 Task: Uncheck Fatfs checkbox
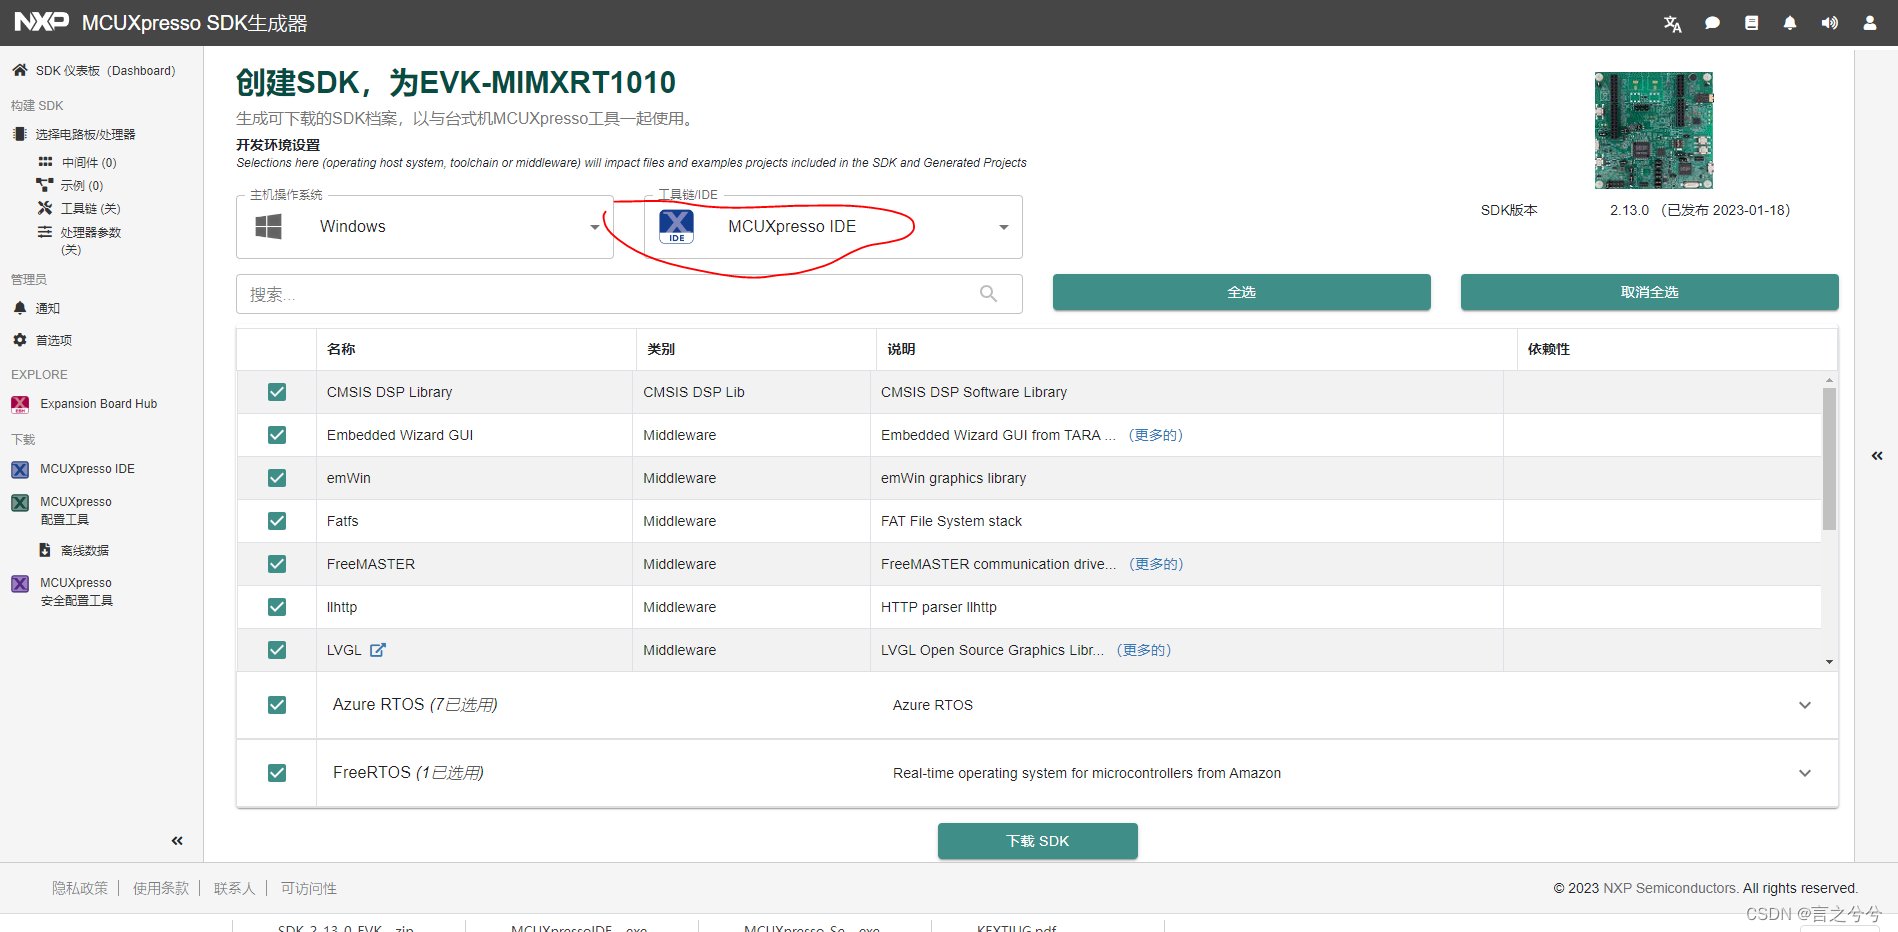click(277, 521)
